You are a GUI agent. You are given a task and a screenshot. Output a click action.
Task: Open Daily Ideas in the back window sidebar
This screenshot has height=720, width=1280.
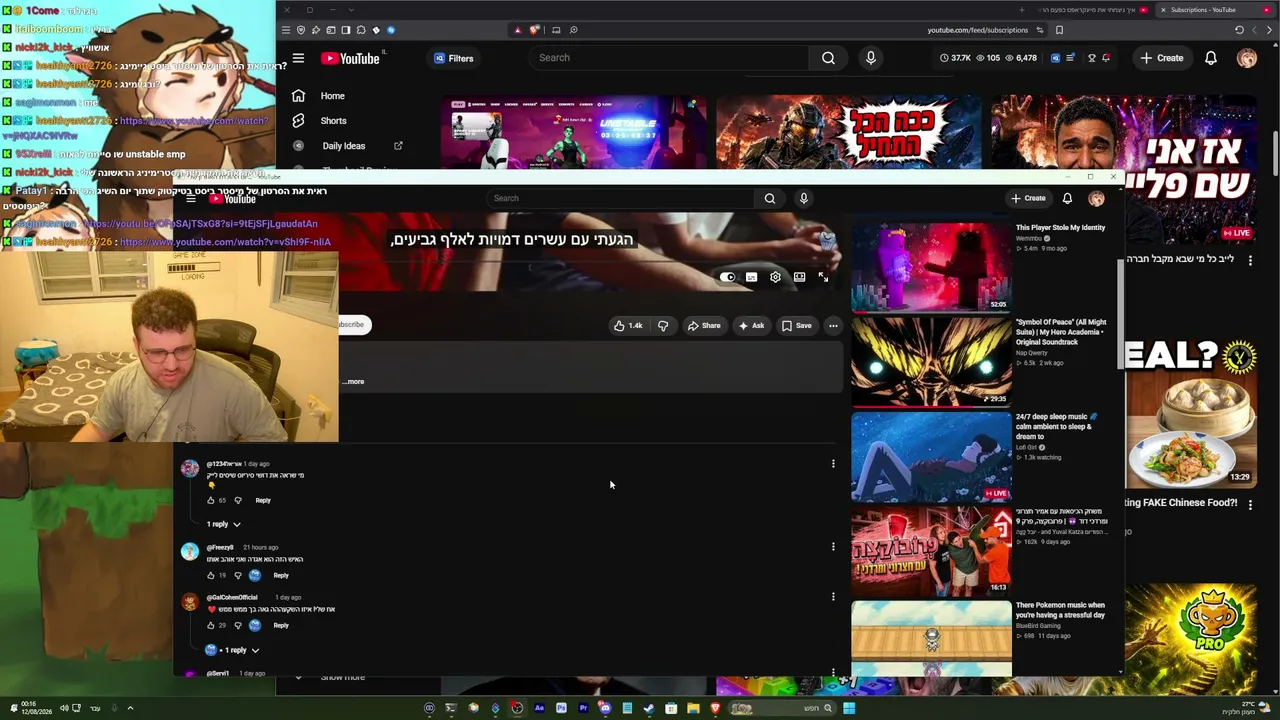click(x=343, y=146)
